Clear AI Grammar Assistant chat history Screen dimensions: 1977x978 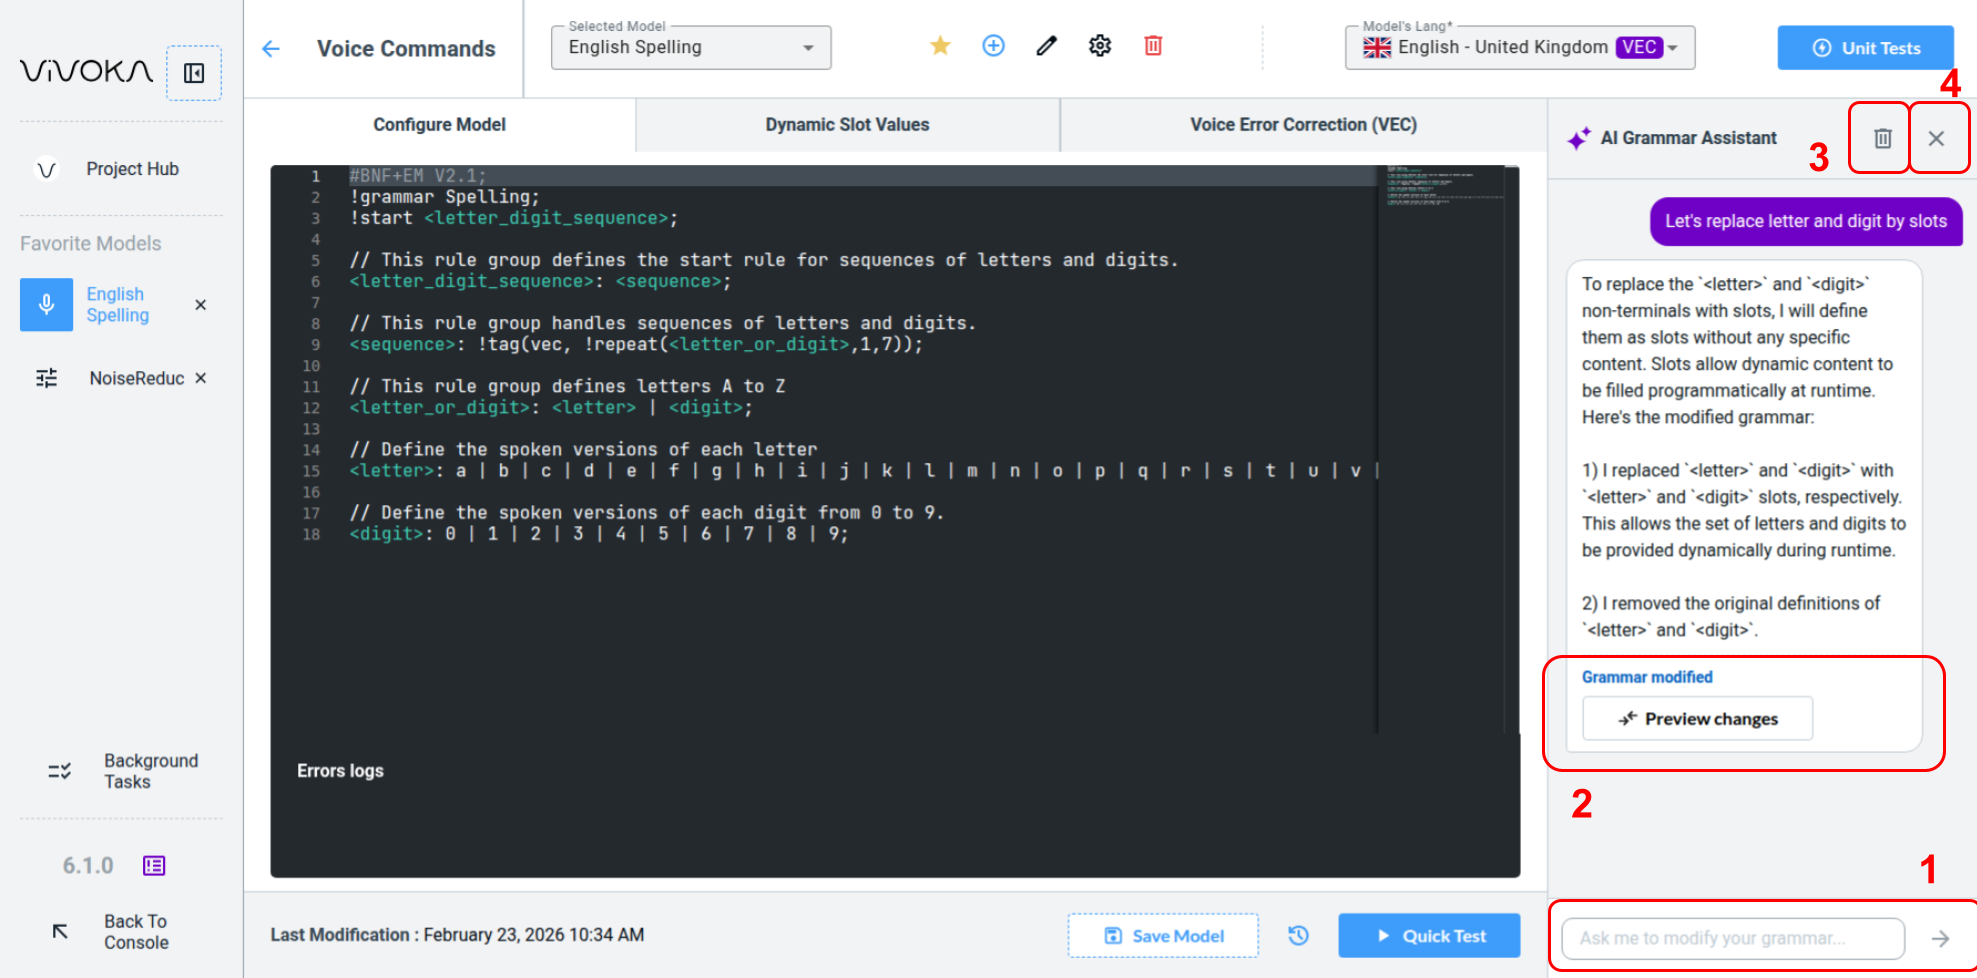1882,138
